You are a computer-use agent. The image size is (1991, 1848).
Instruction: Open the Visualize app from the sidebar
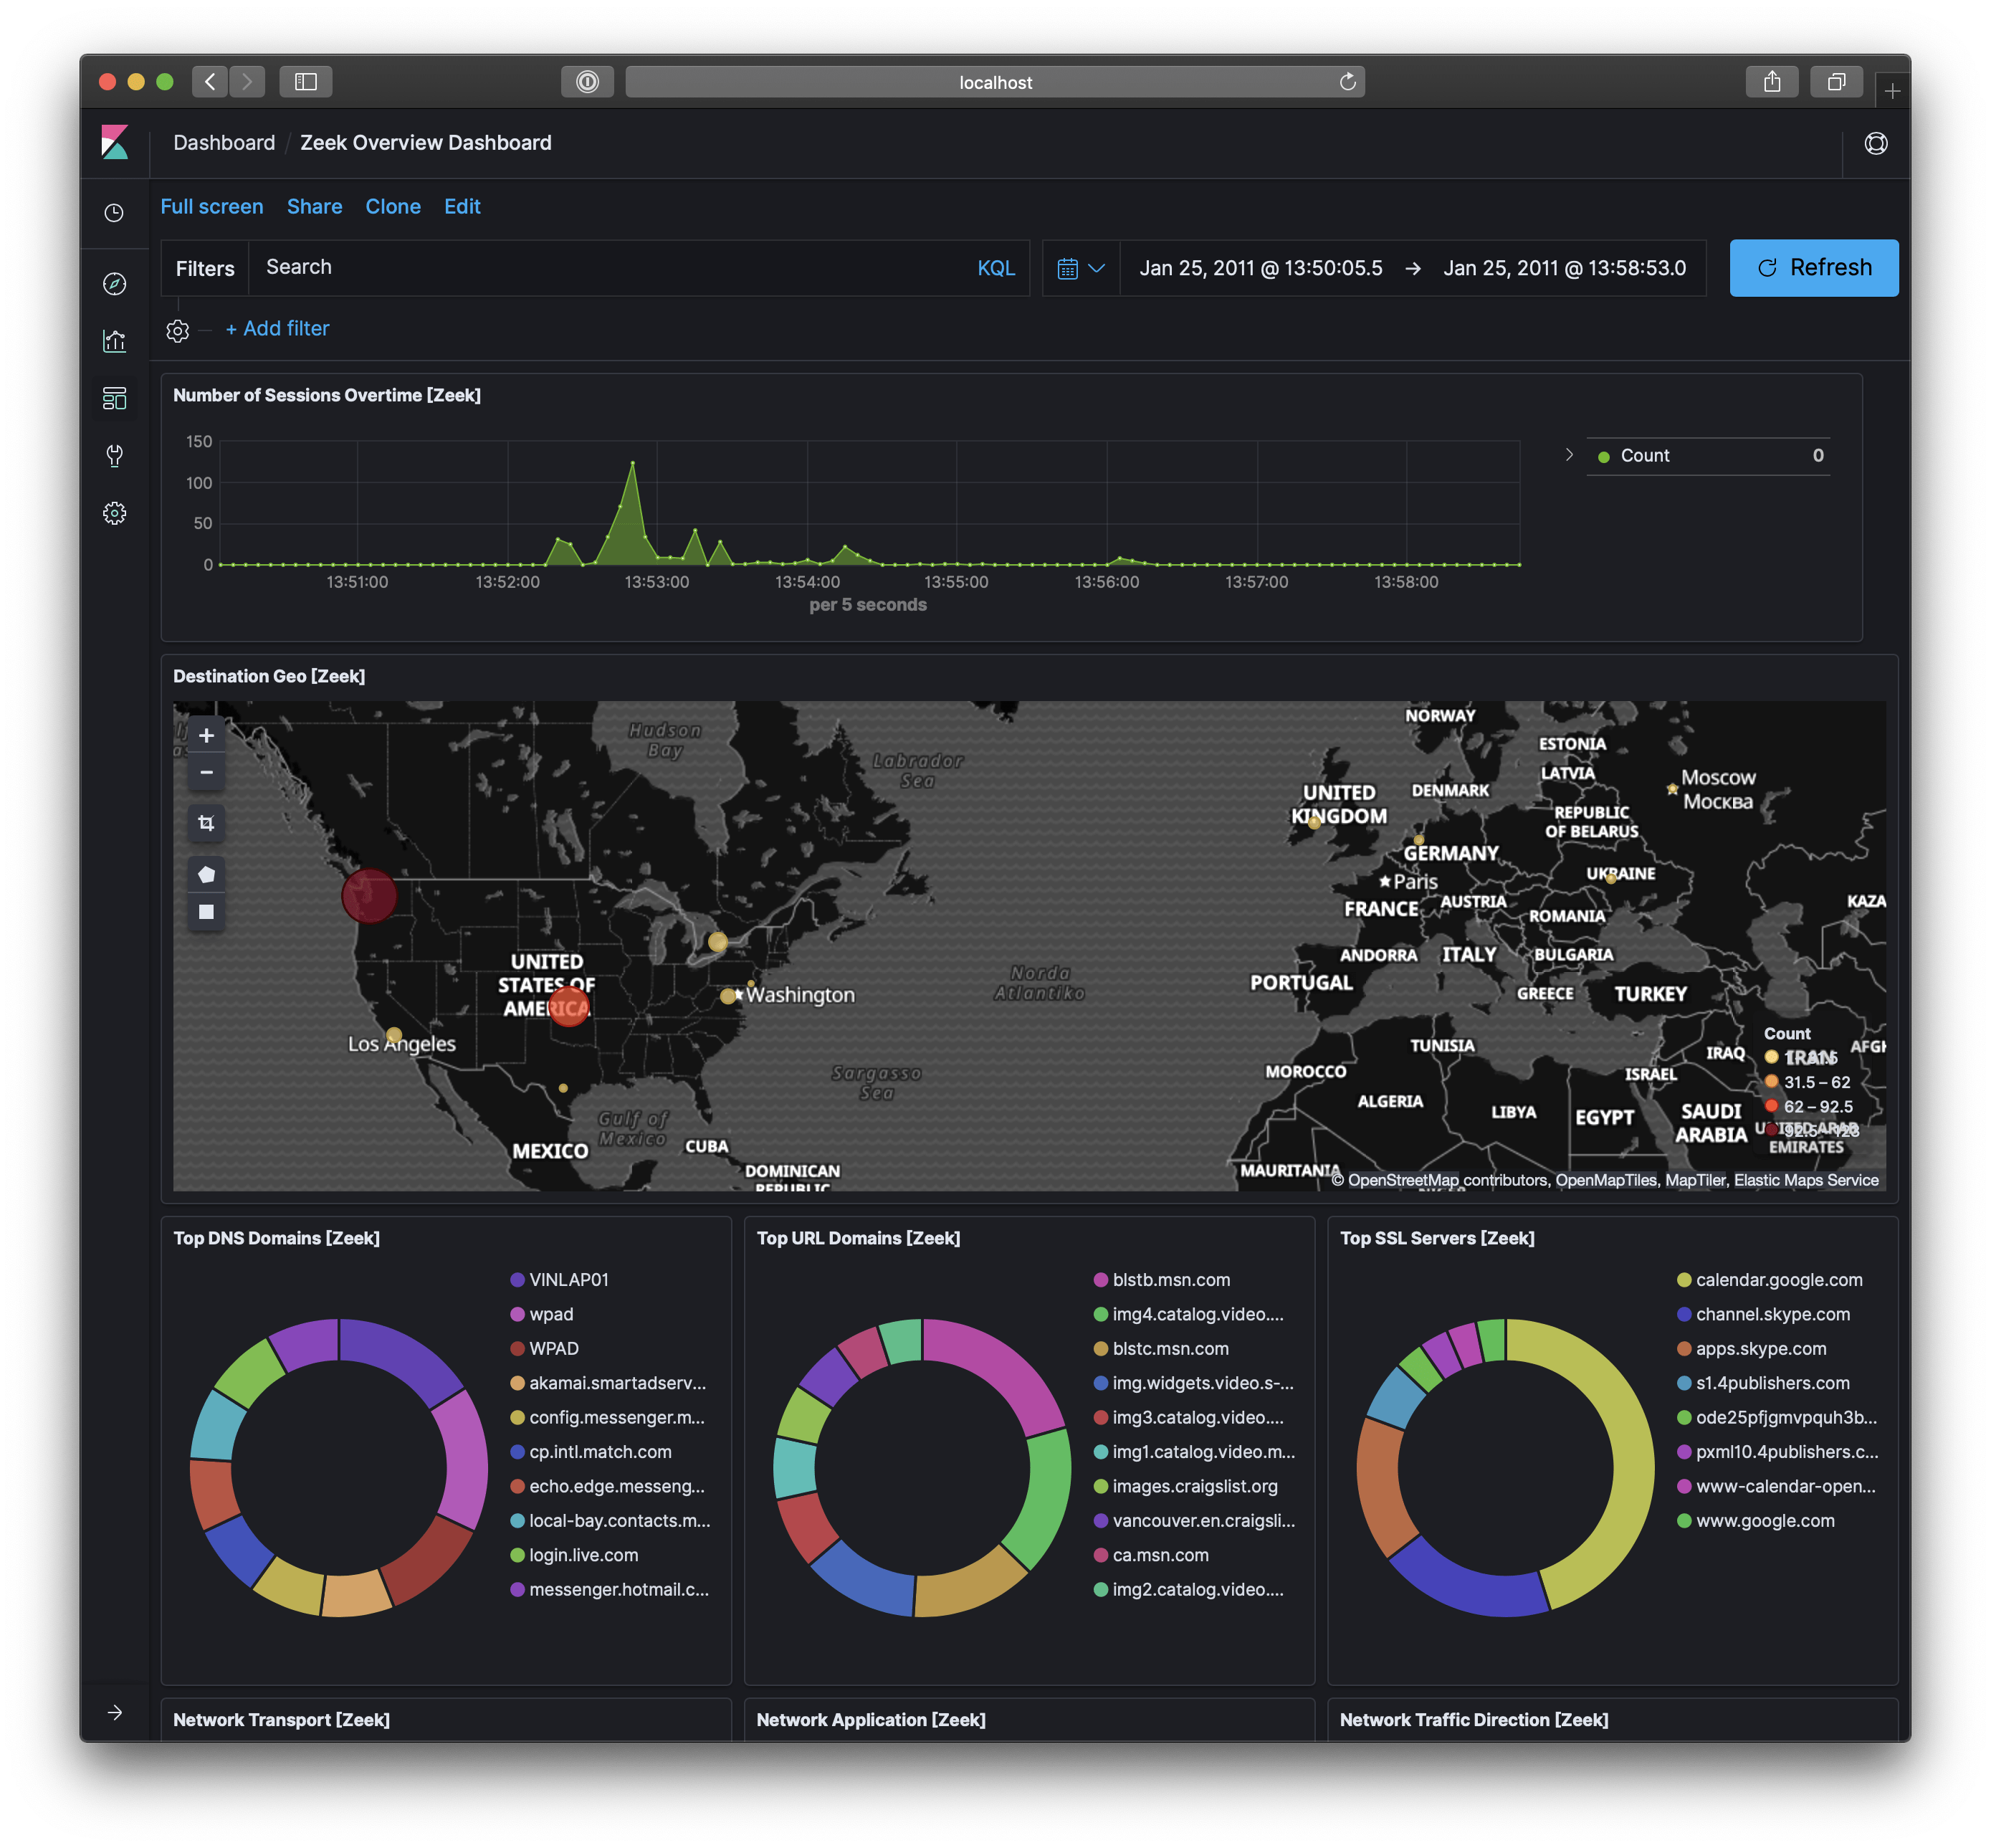(x=115, y=340)
